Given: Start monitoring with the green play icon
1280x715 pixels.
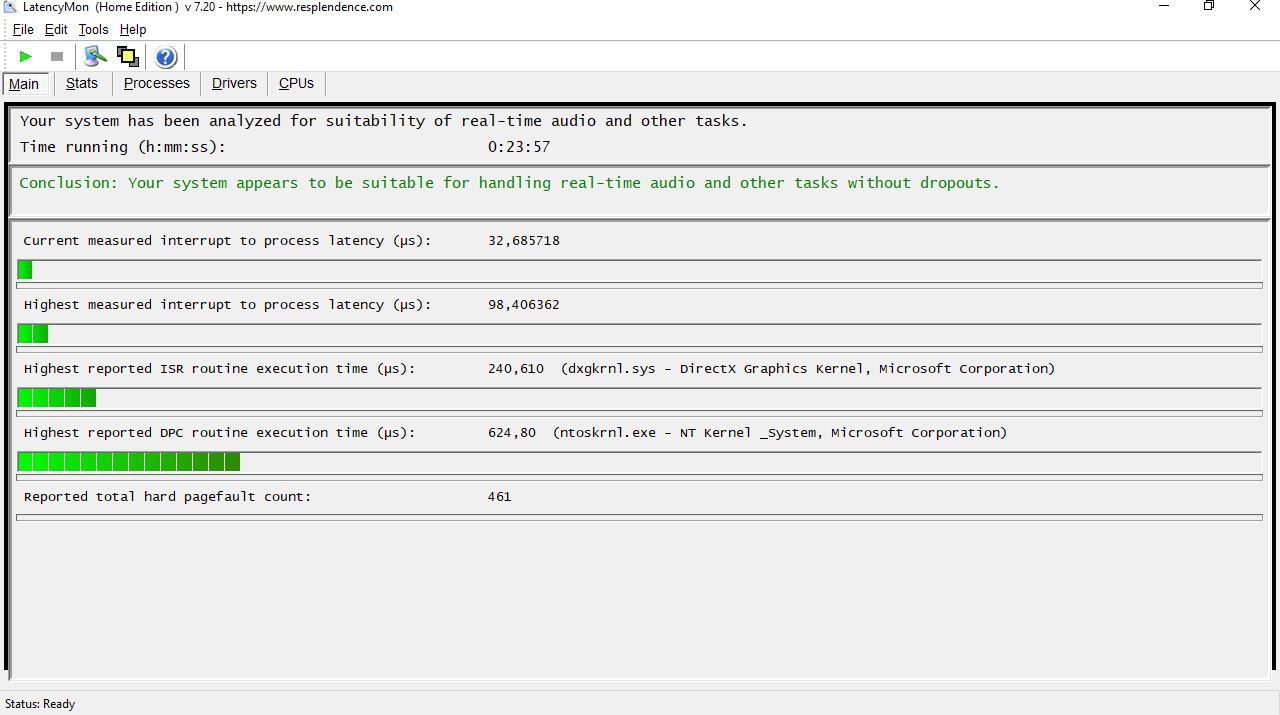Looking at the screenshot, I should point(25,57).
